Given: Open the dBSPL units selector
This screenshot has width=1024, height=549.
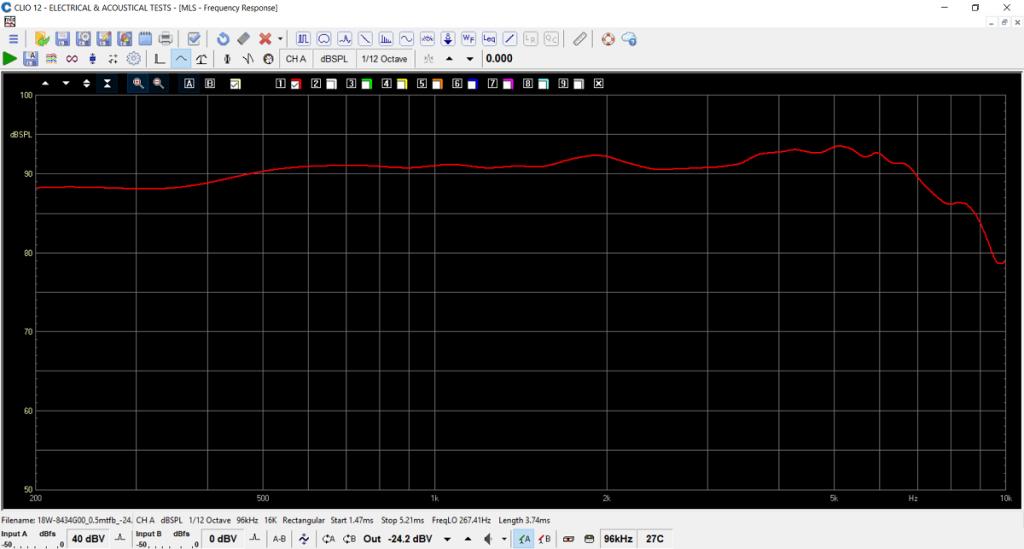Looking at the screenshot, I should point(334,59).
